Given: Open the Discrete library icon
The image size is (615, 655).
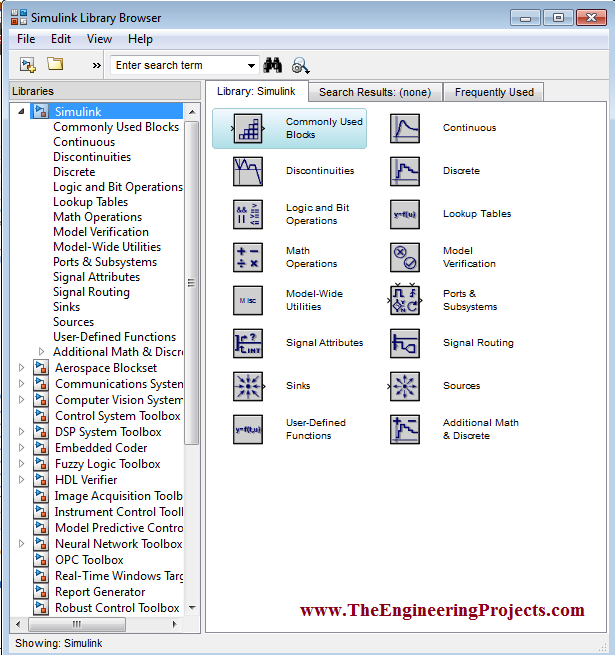Looking at the screenshot, I should coord(405,171).
